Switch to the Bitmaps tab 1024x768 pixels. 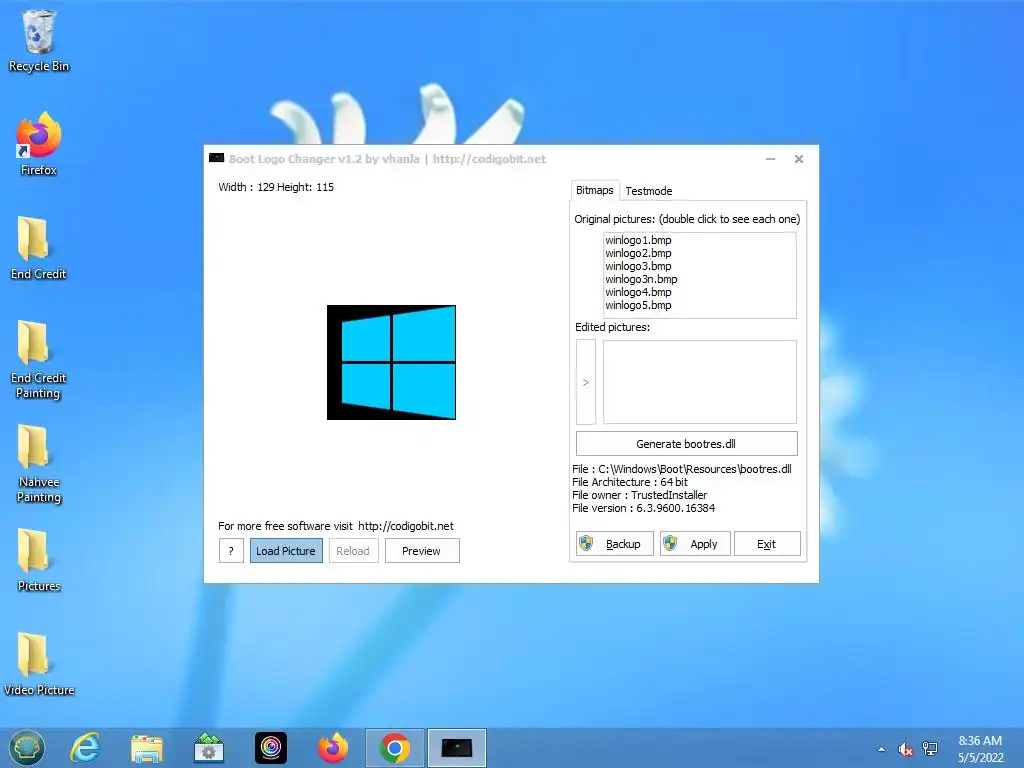click(x=594, y=190)
